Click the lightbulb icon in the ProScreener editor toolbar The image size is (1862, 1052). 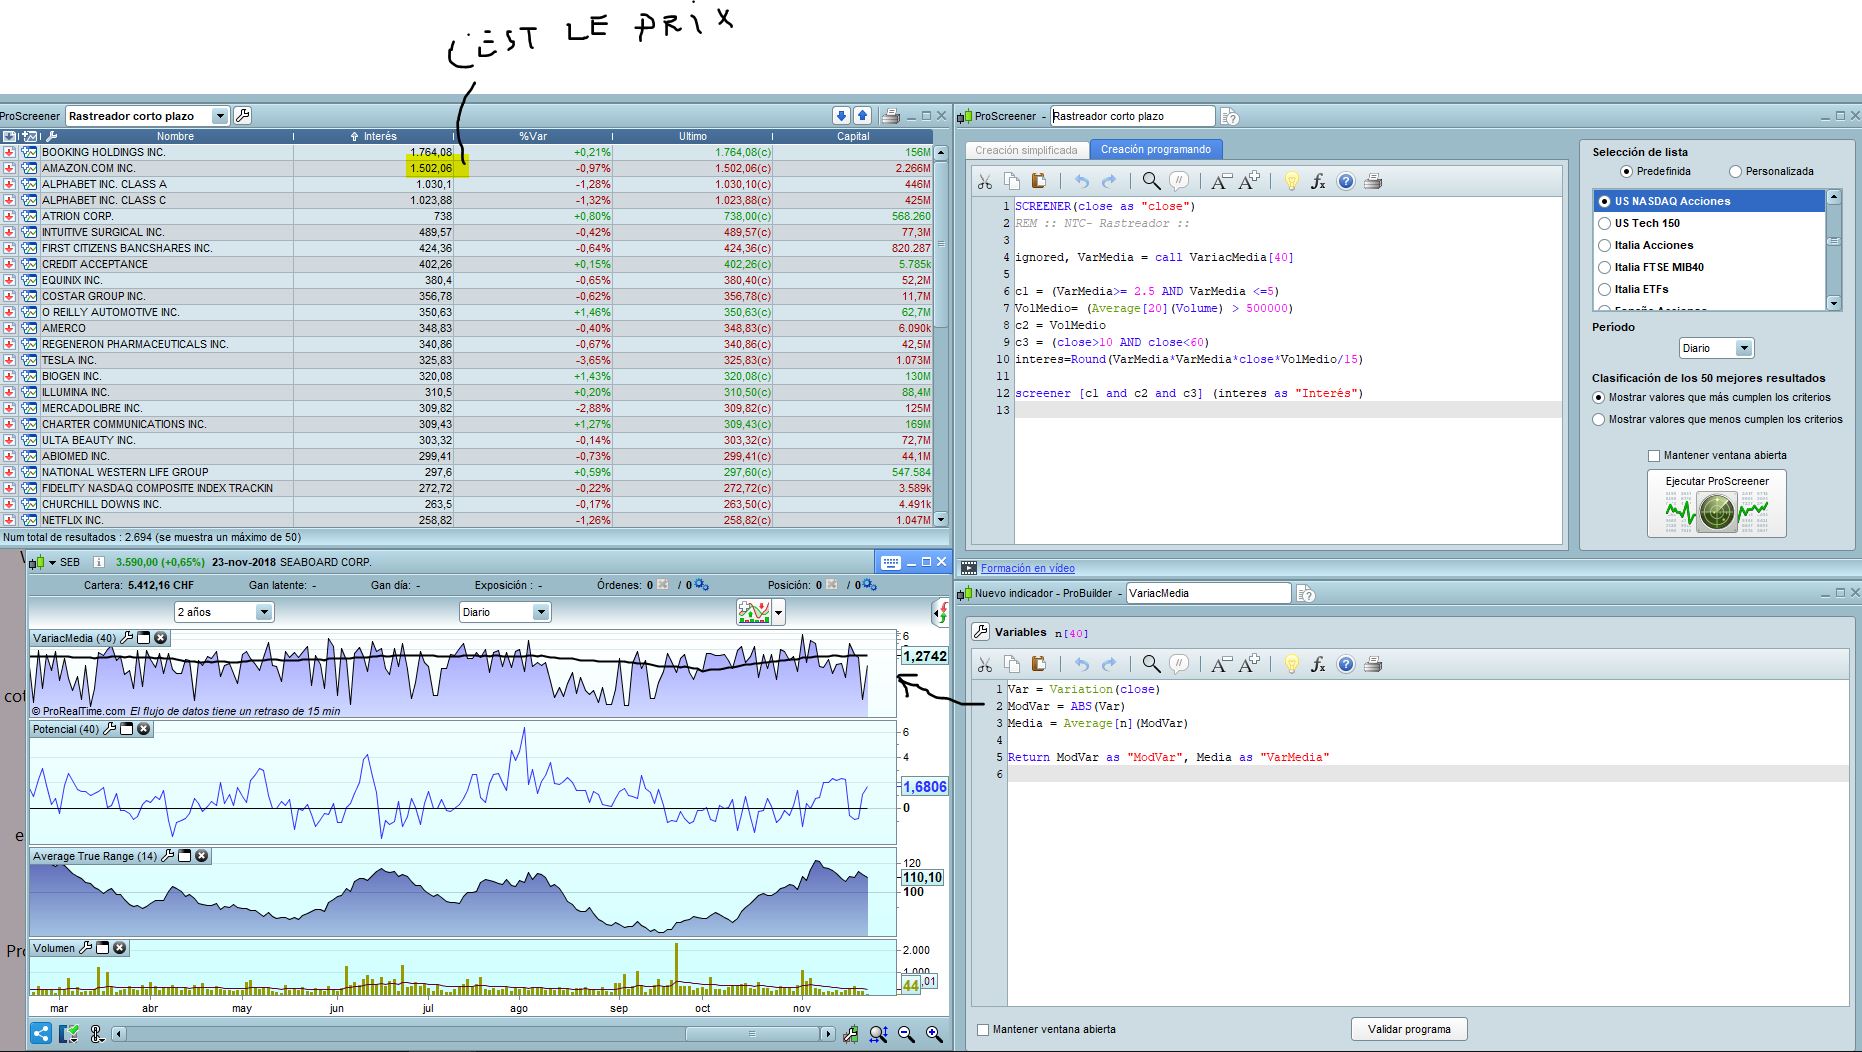click(x=1291, y=181)
